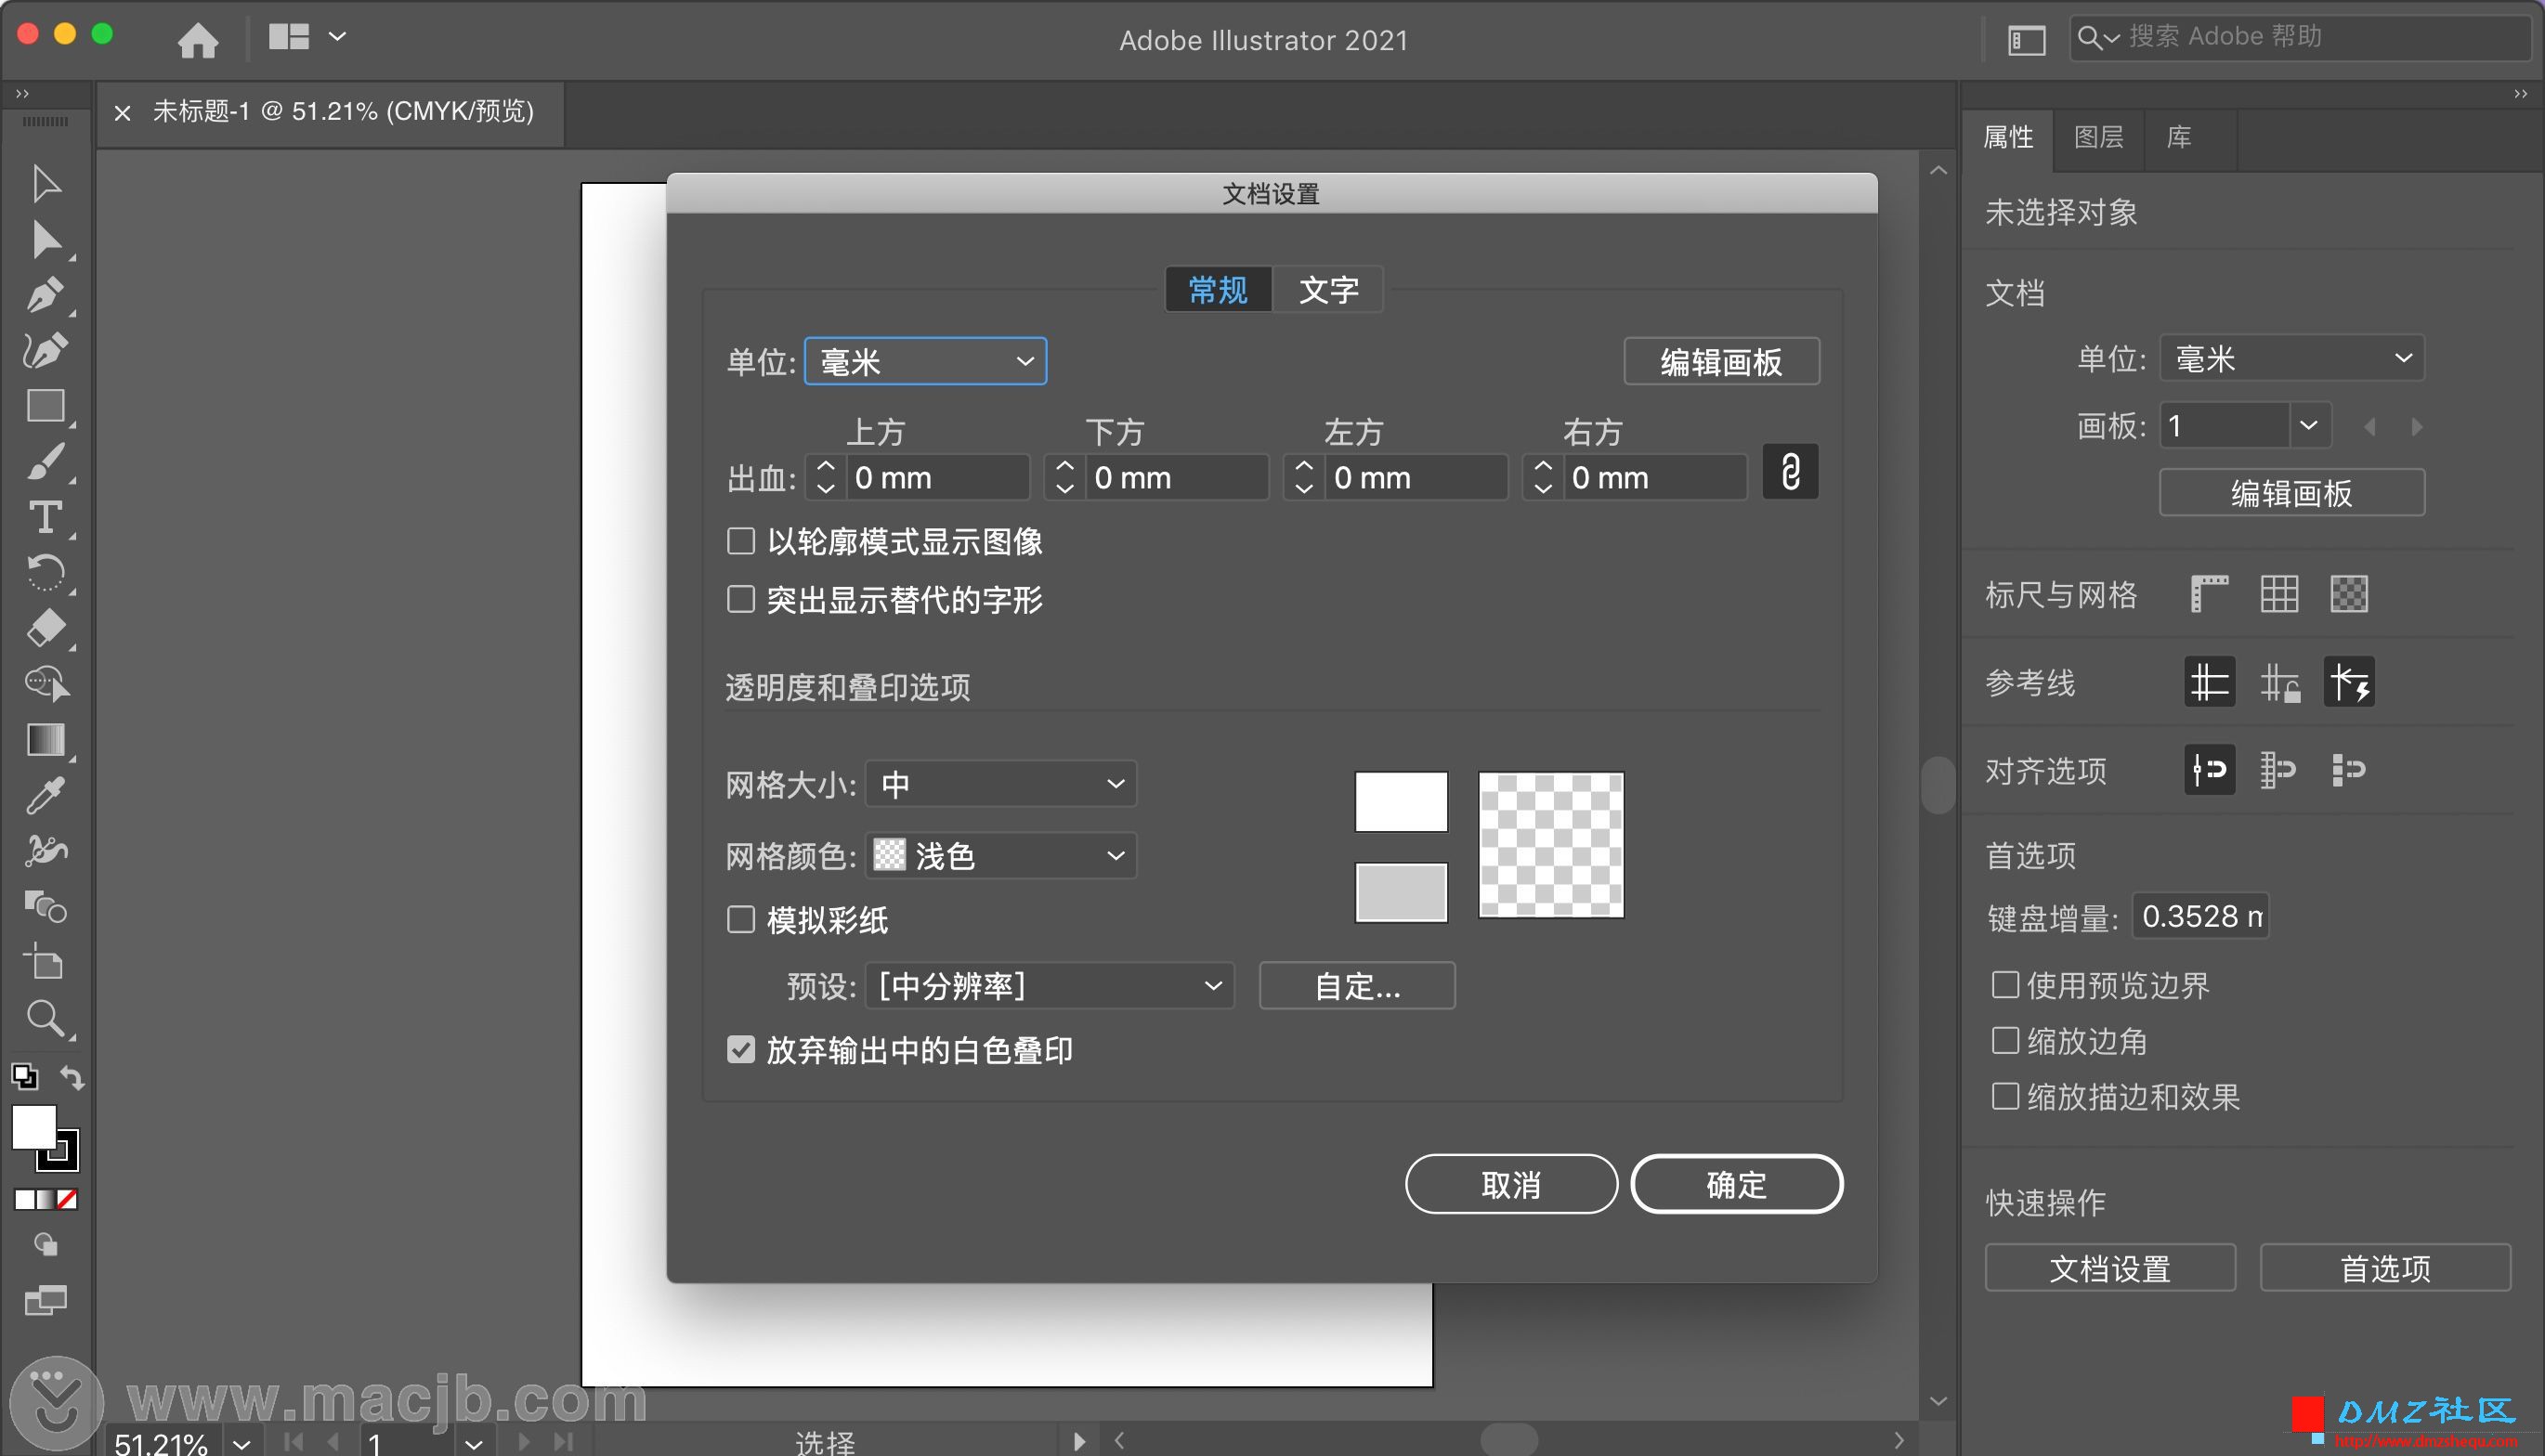
Task: Toggle snap to point icon
Action: [x=2209, y=770]
